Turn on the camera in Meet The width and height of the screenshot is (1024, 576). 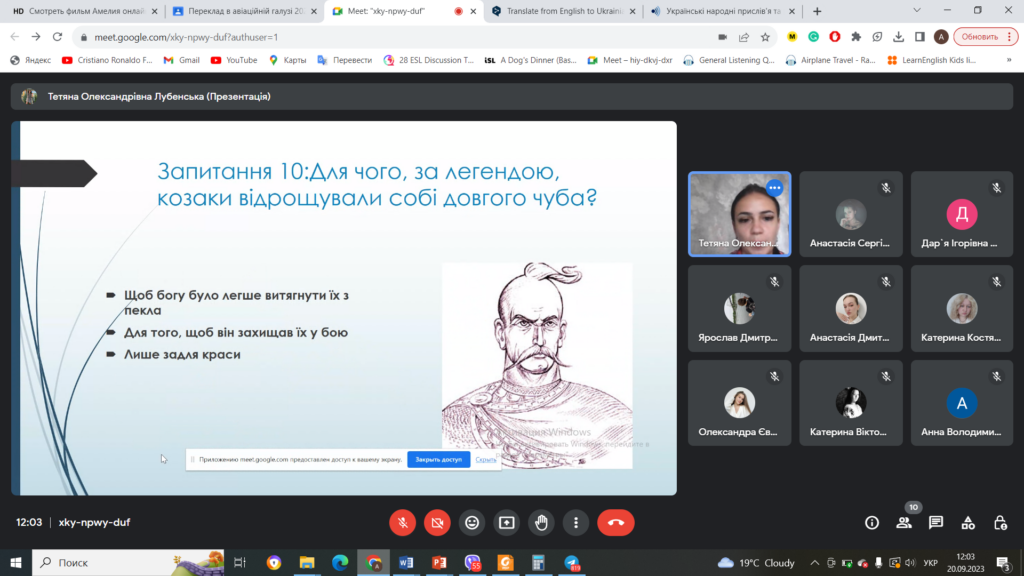click(x=437, y=522)
